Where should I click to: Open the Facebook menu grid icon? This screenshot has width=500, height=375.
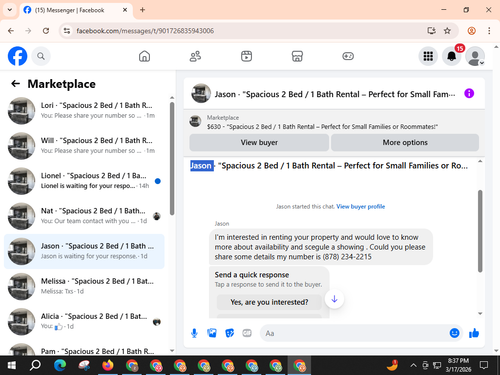click(x=428, y=56)
